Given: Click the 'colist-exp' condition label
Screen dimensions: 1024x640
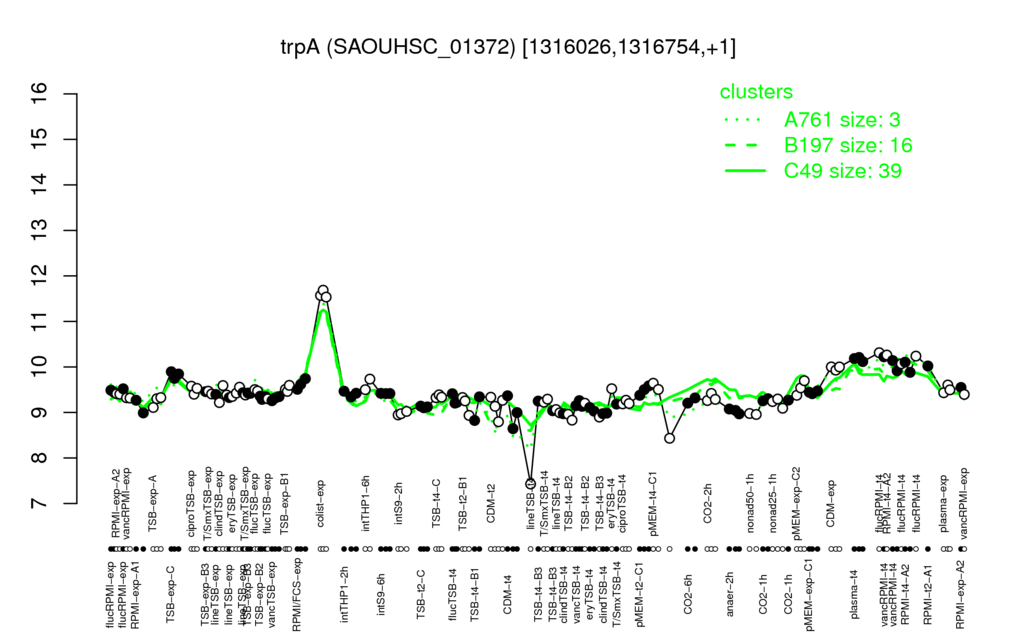Looking at the screenshot, I should [322, 504].
